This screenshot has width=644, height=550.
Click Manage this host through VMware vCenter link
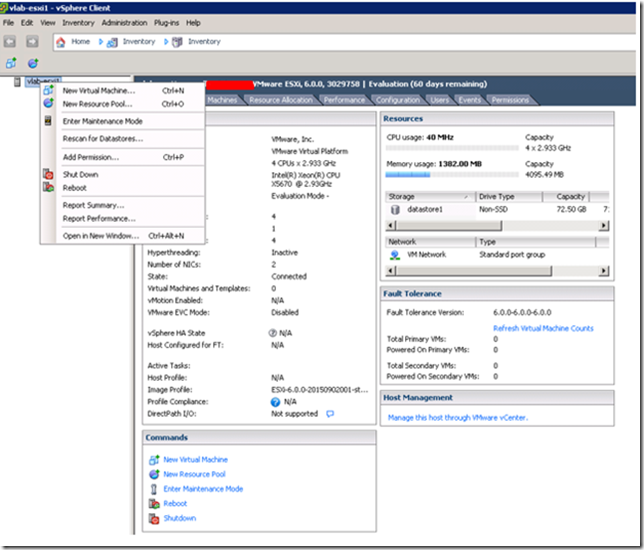(458, 418)
